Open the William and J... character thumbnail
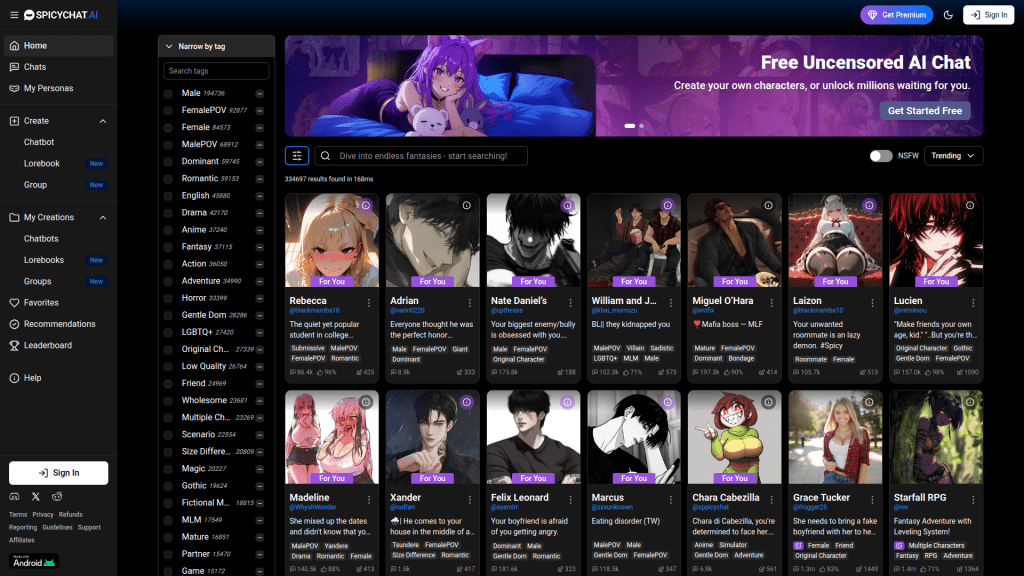Screen dimensions: 1024x576 pyautogui.click(x=634, y=240)
